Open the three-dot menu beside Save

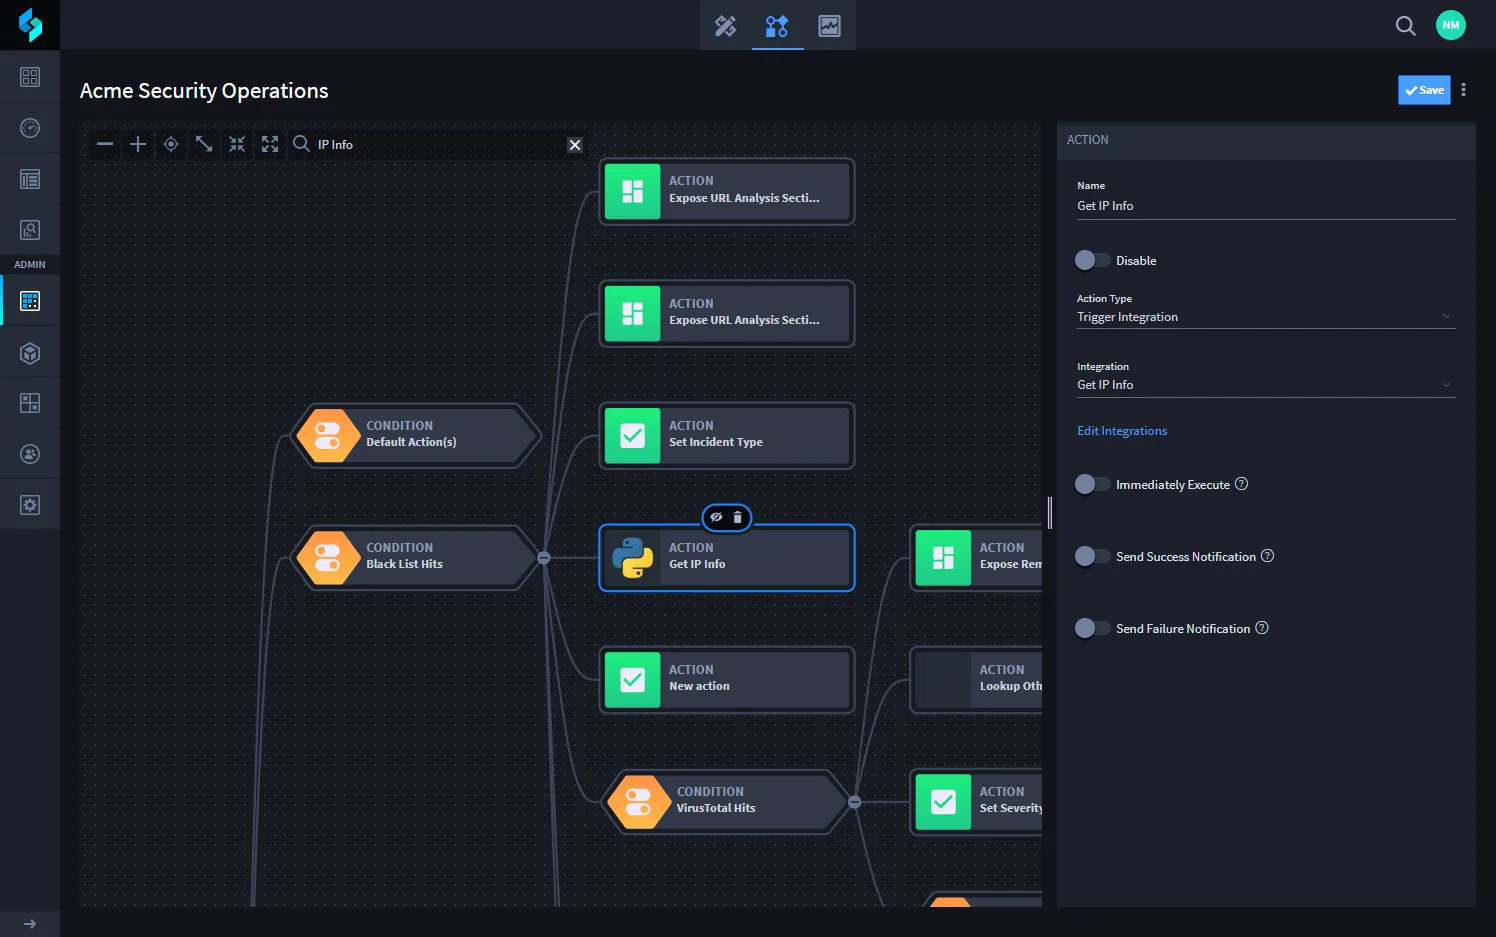tap(1464, 90)
